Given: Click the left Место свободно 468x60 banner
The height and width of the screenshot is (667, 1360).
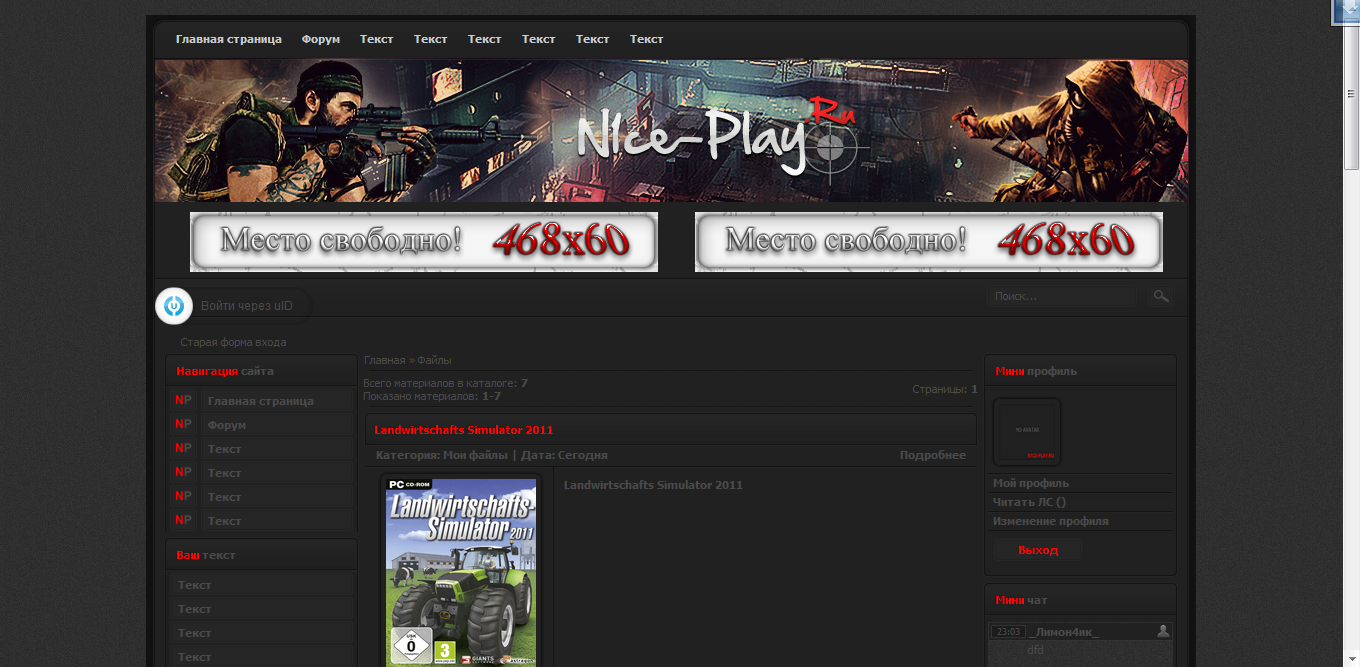Looking at the screenshot, I should coord(424,241).
